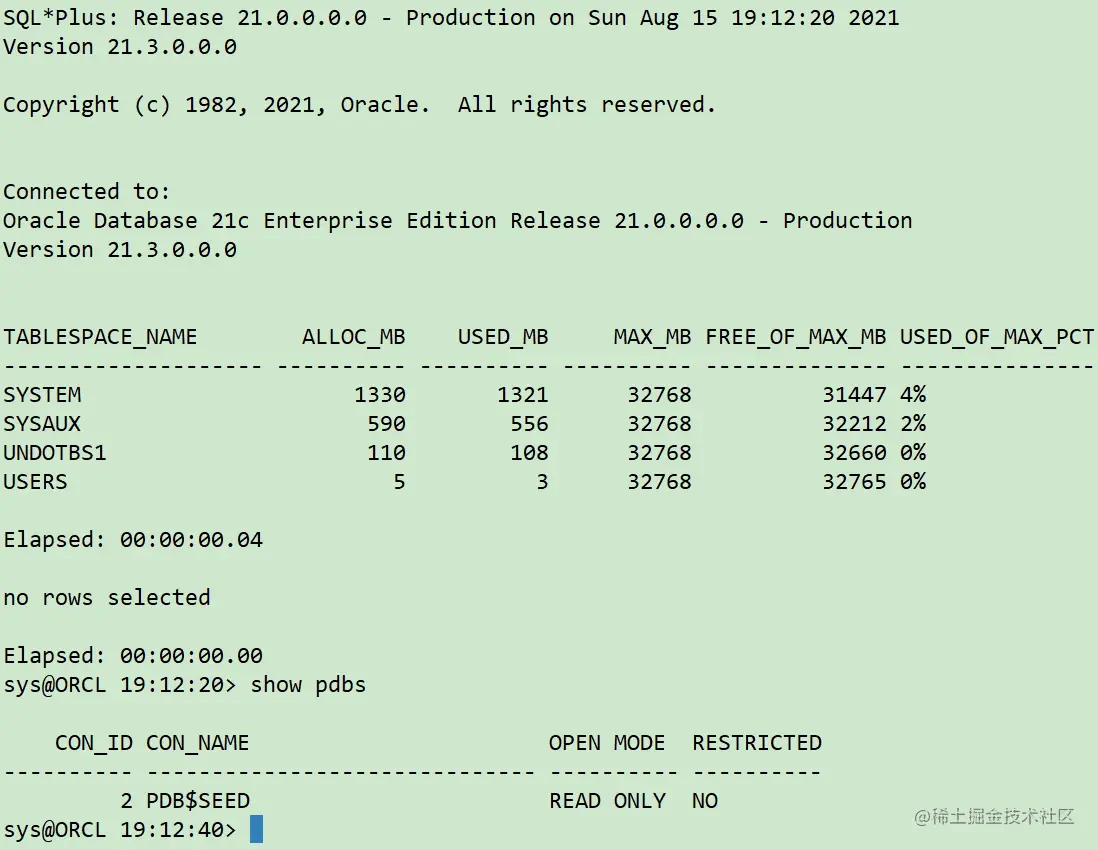Viewport: 1098px width, 850px height.
Task: Click the CON_NAME column header
Action: point(197,742)
